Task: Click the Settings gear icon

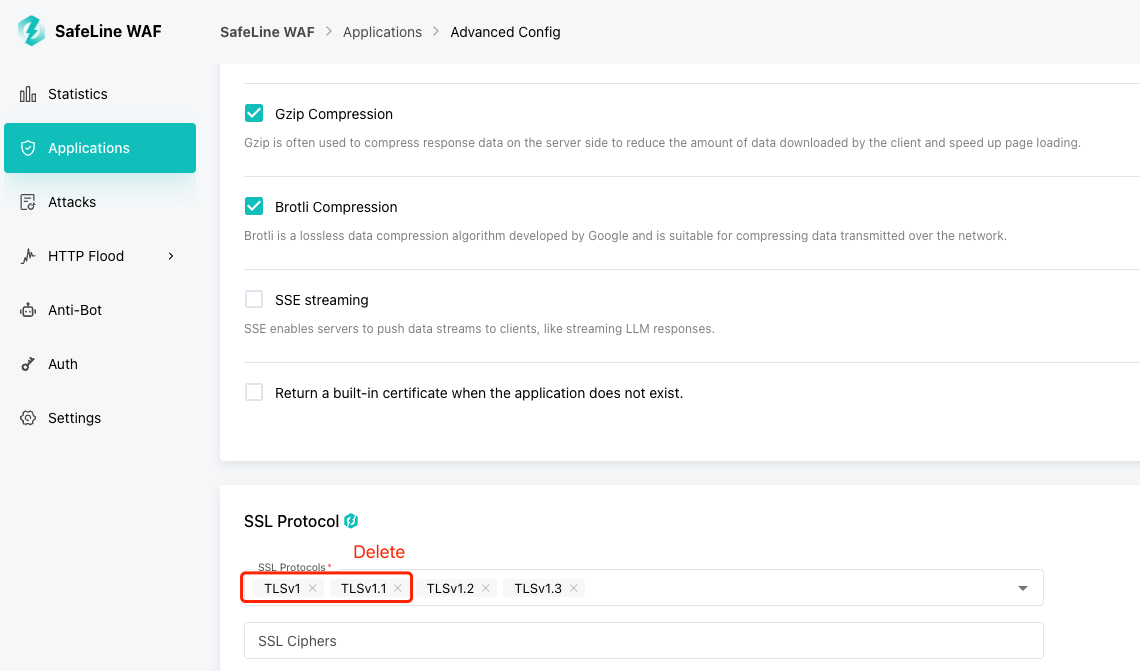Action: click(x=28, y=418)
